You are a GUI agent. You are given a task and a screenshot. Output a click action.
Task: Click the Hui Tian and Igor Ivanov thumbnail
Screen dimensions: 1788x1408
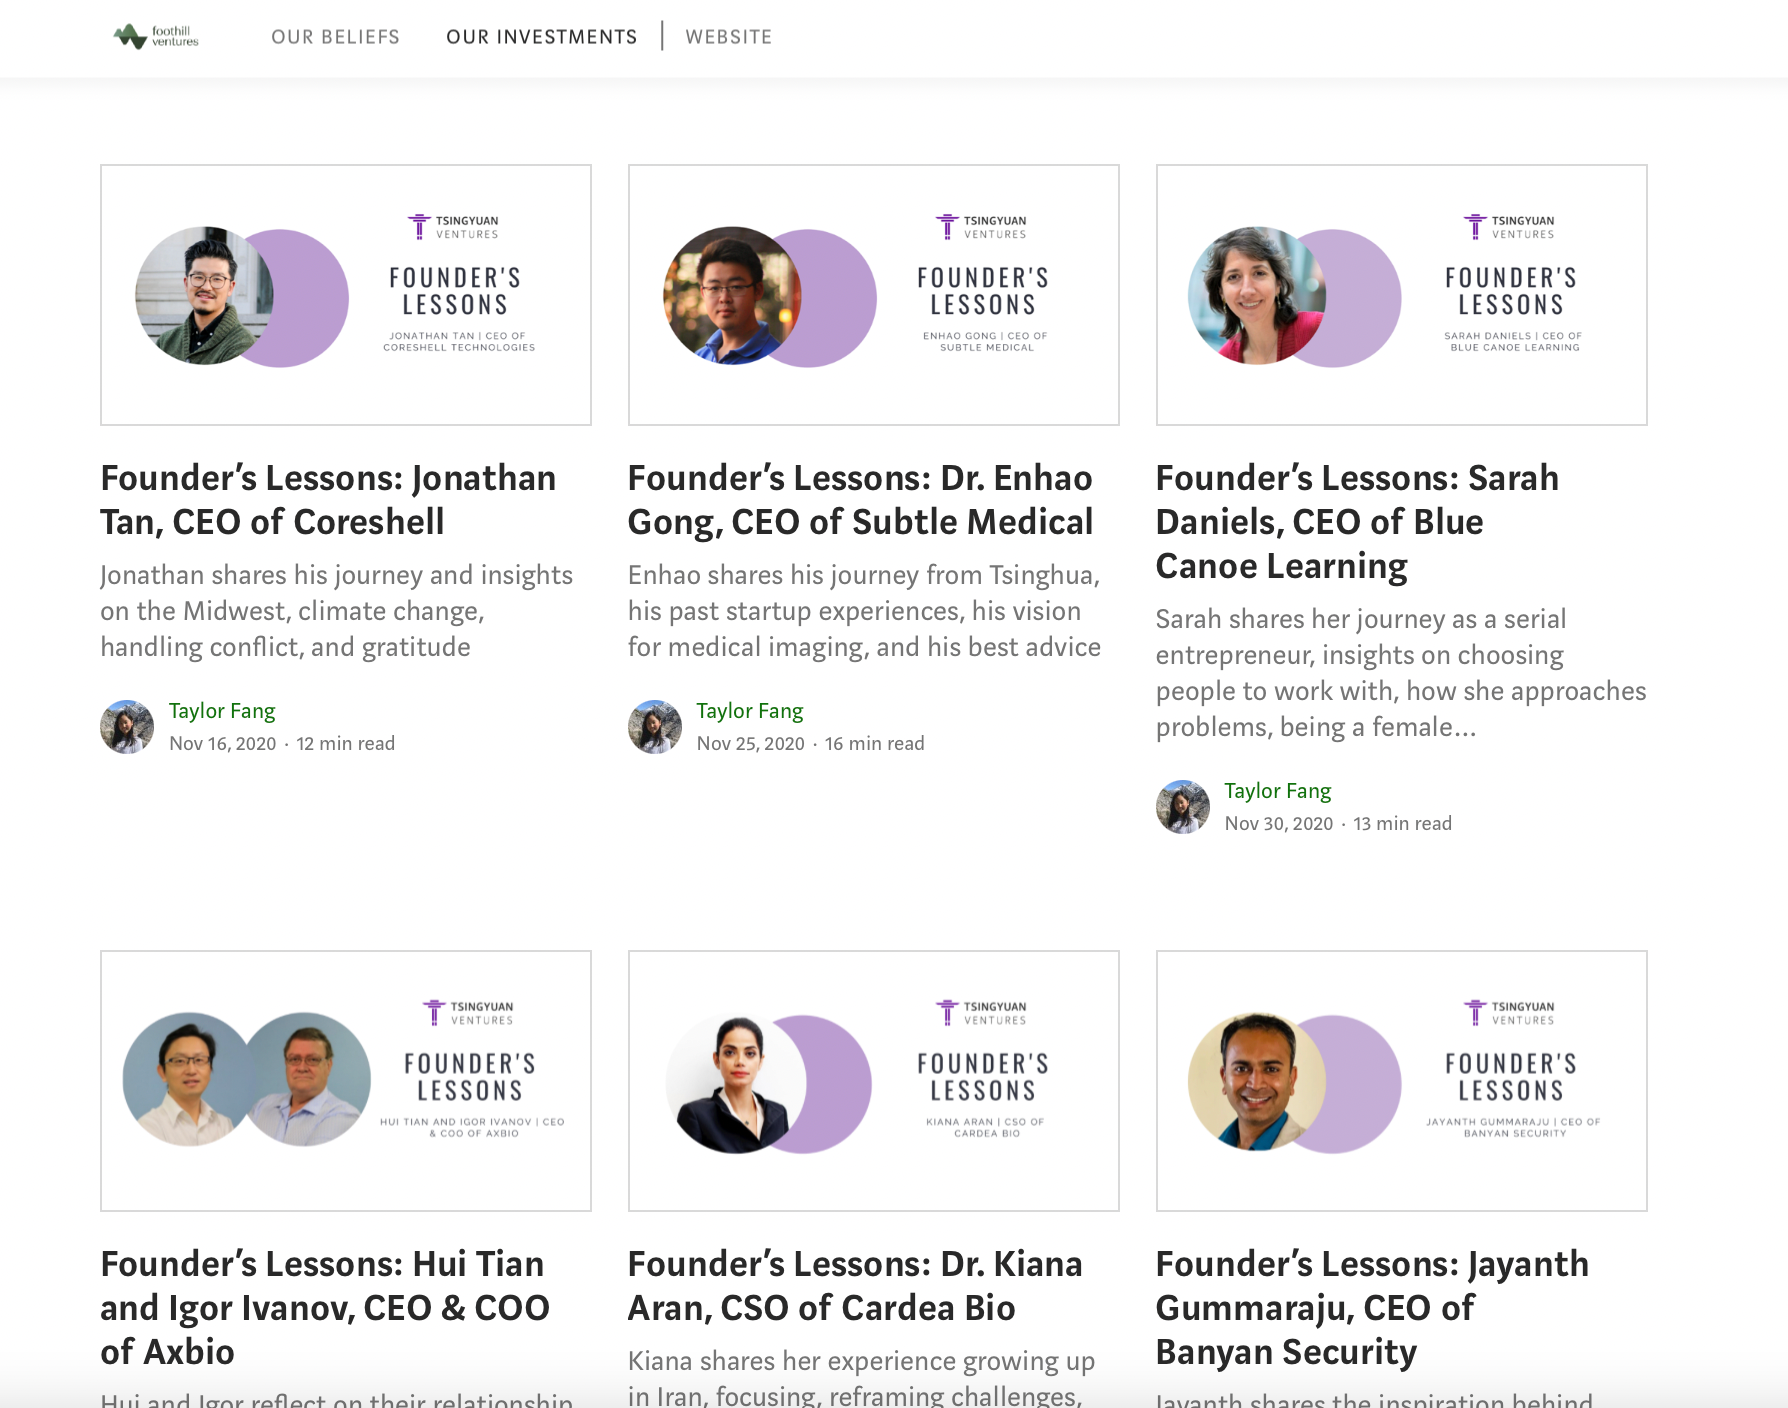click(346, 1081)
